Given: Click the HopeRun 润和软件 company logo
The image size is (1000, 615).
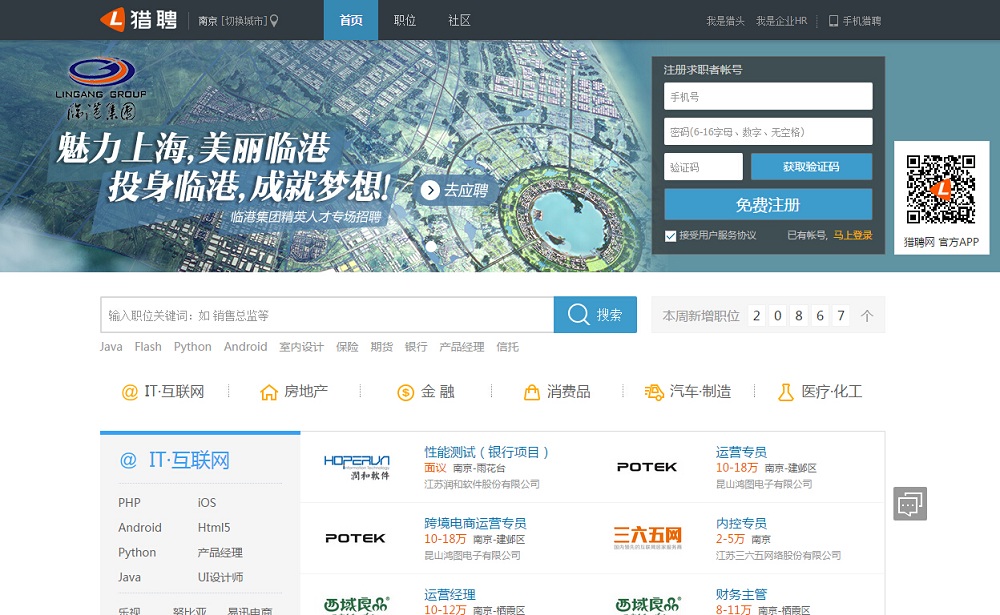Looking at the screenshot, I should tap(357, 467).
